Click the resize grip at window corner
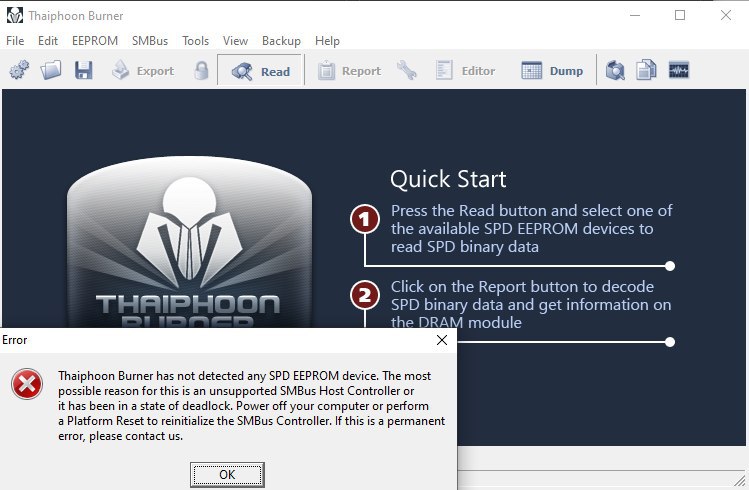The image size is (749, 490). point(740,481)
